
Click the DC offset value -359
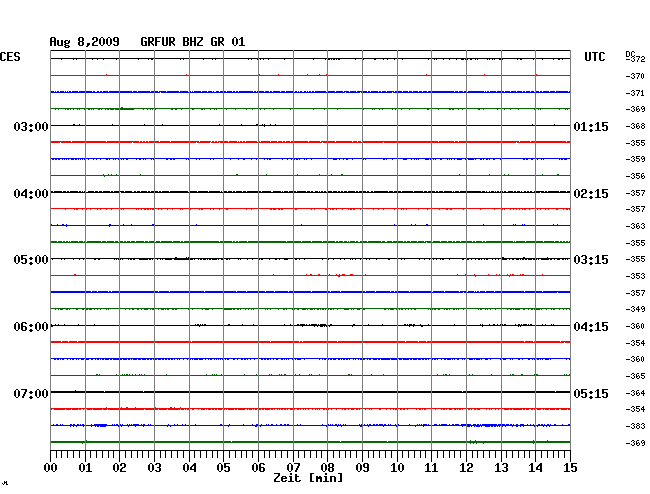[635, 159]
